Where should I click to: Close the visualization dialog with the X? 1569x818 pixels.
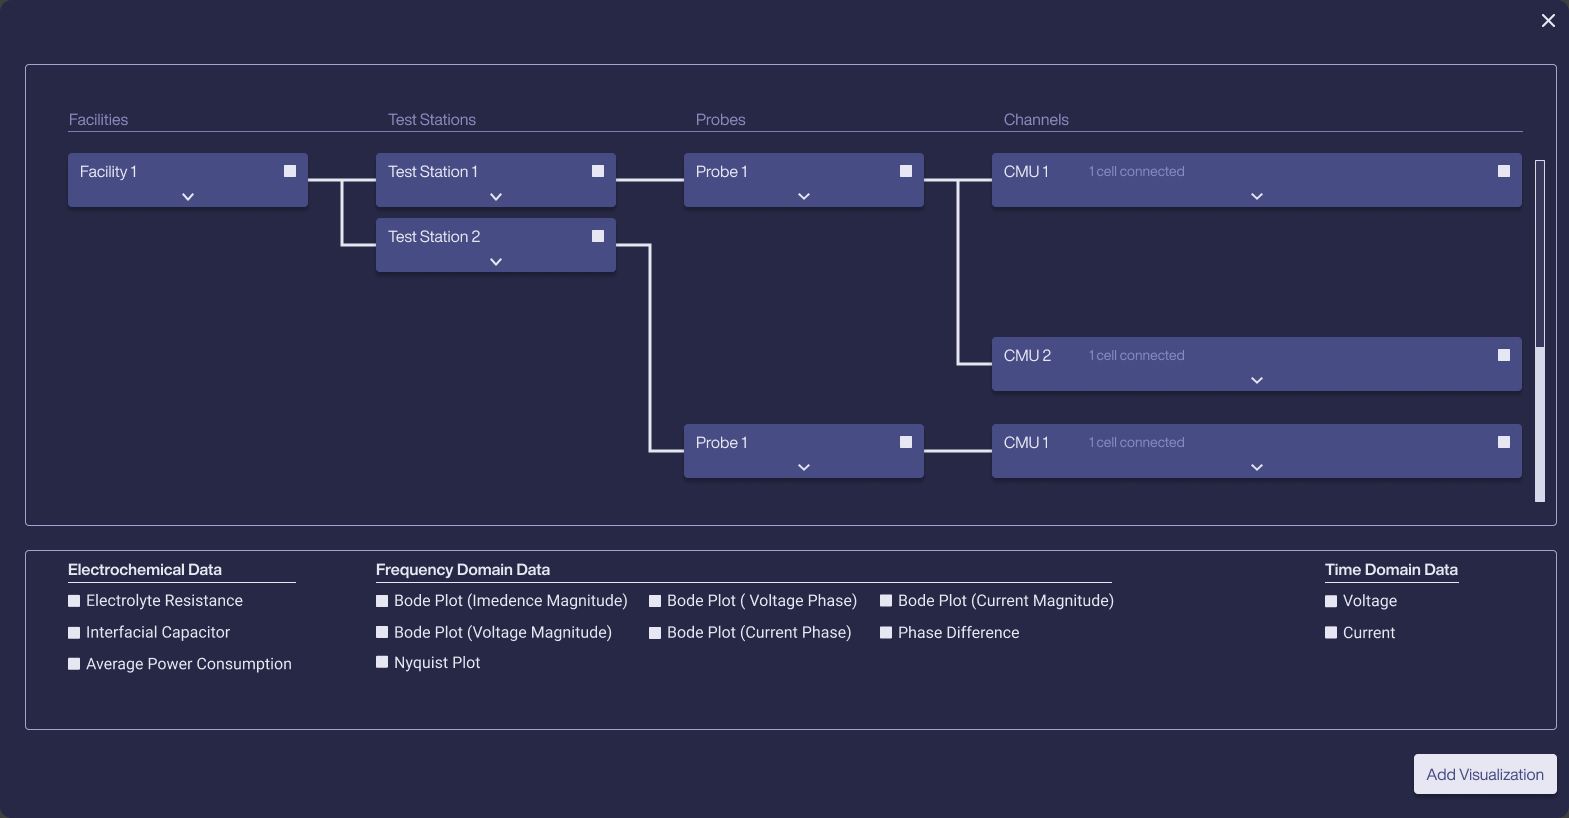pyautogui.click(x=1548, y=21)
